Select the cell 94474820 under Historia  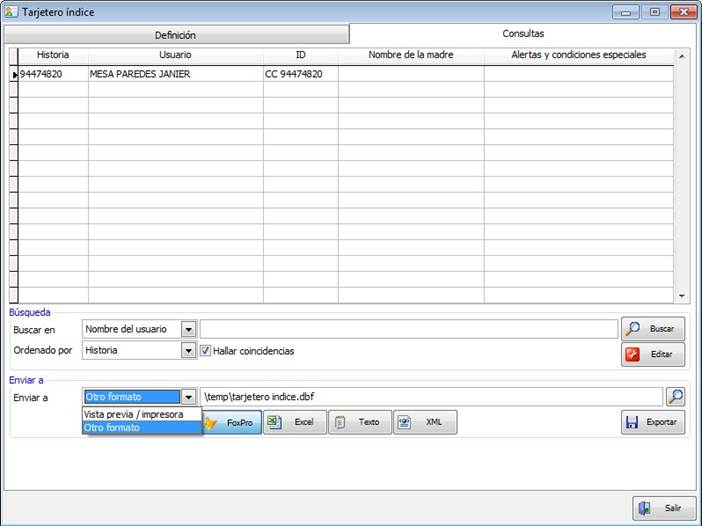tap(53, 74)
